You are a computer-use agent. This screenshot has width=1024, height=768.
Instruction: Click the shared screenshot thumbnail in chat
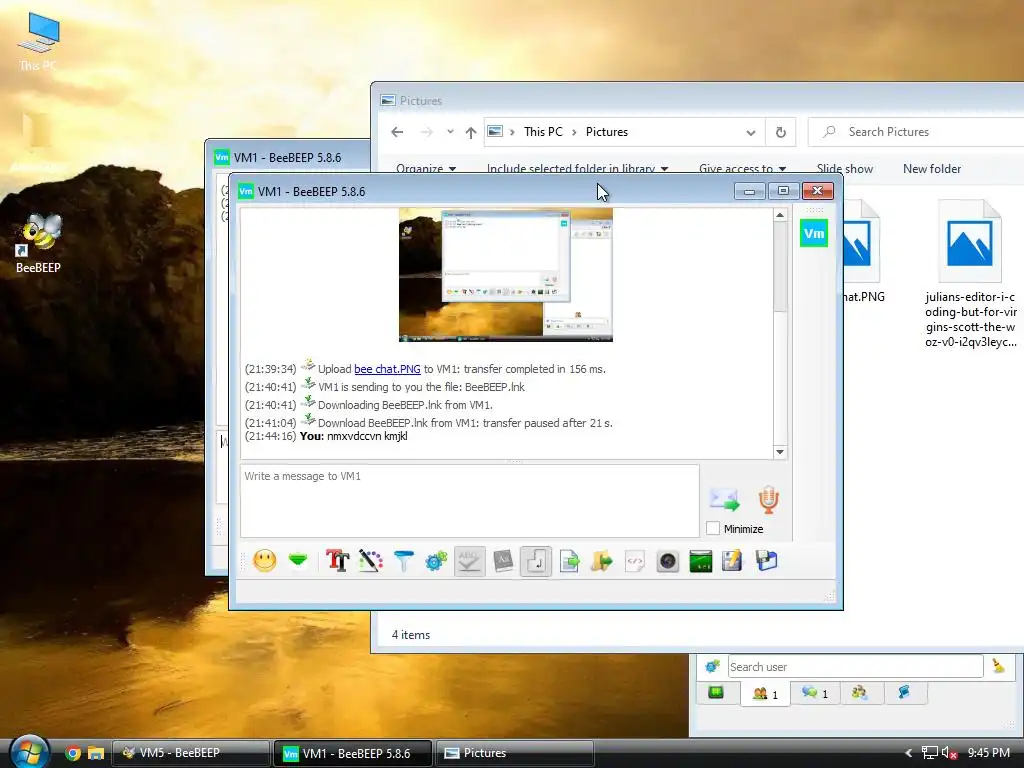(506, 275)
